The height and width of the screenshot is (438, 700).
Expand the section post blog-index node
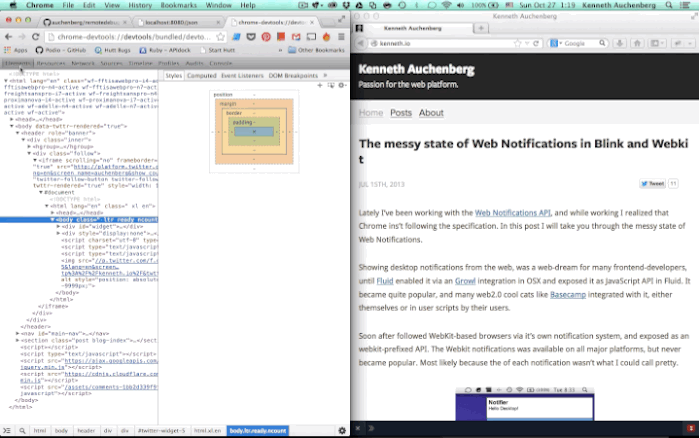click(18, 340)
